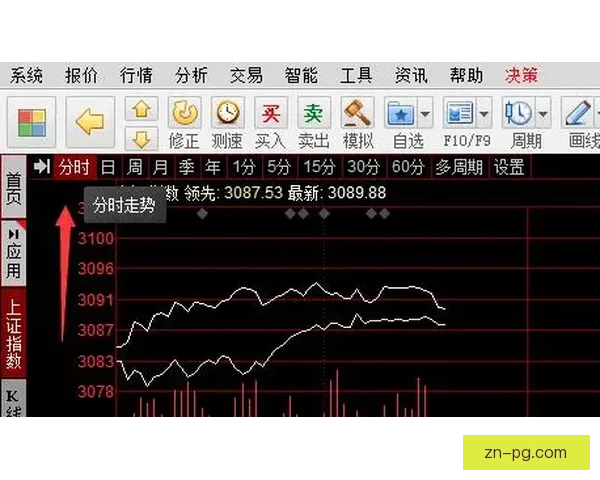Click the 3096 price axis label
The height and width of the screenshot is (480, 600).
point(96,269)
